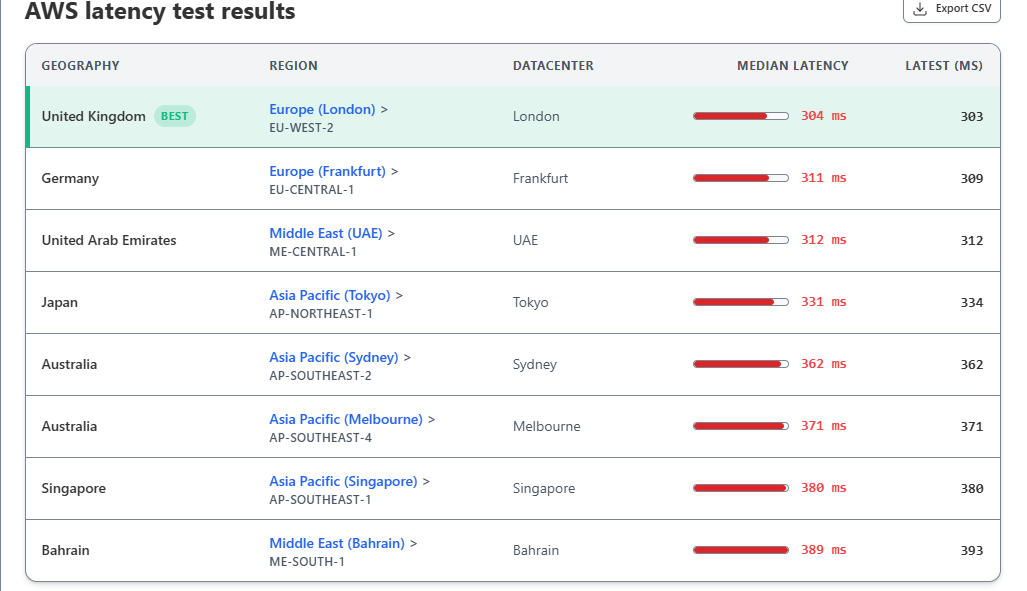1027x591 pixels.
Task: Open the Asia Pacific (Tokyo) region link
Action: (329, 295)
